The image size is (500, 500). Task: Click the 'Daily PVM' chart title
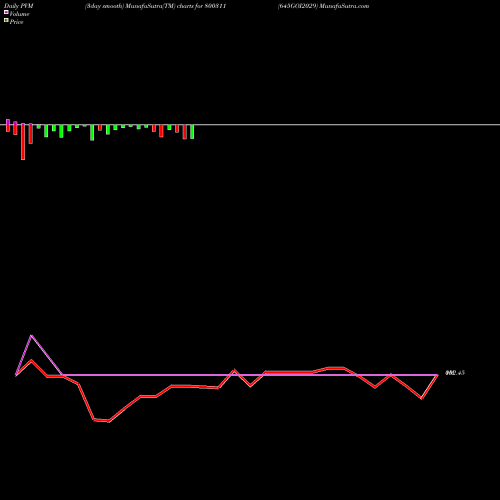pos(19,6)
